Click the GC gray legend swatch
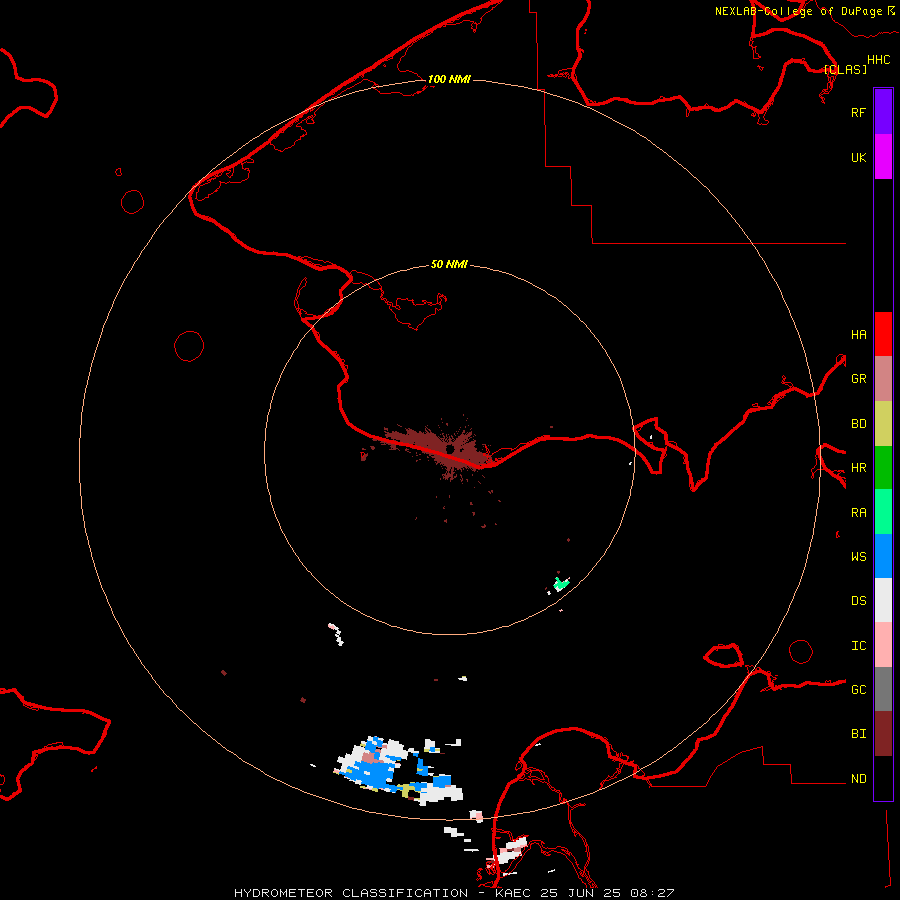900x900 pixels. [x=883, y=689]
